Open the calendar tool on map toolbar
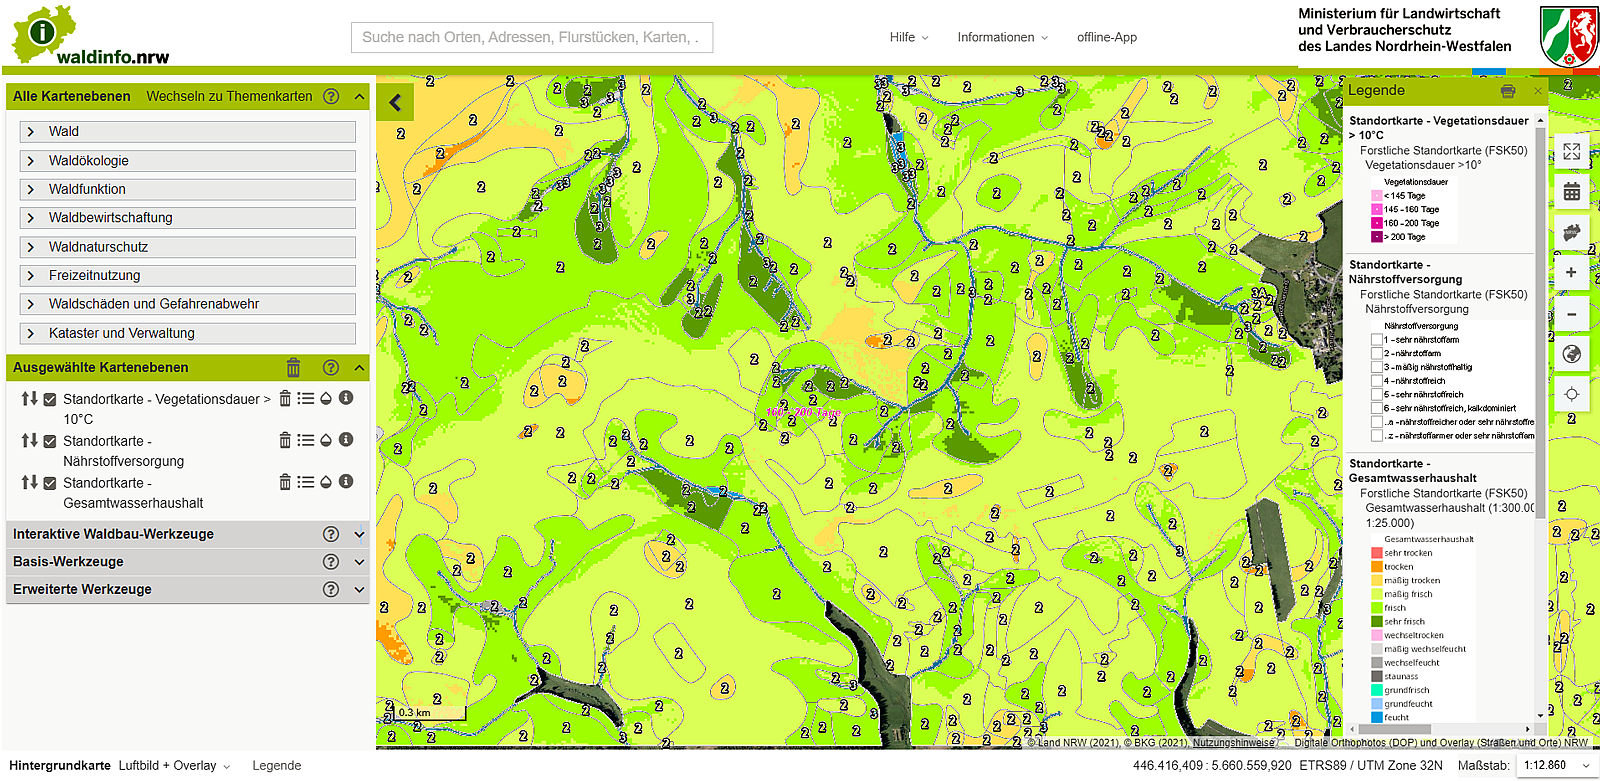 [x=1571, y=192]
